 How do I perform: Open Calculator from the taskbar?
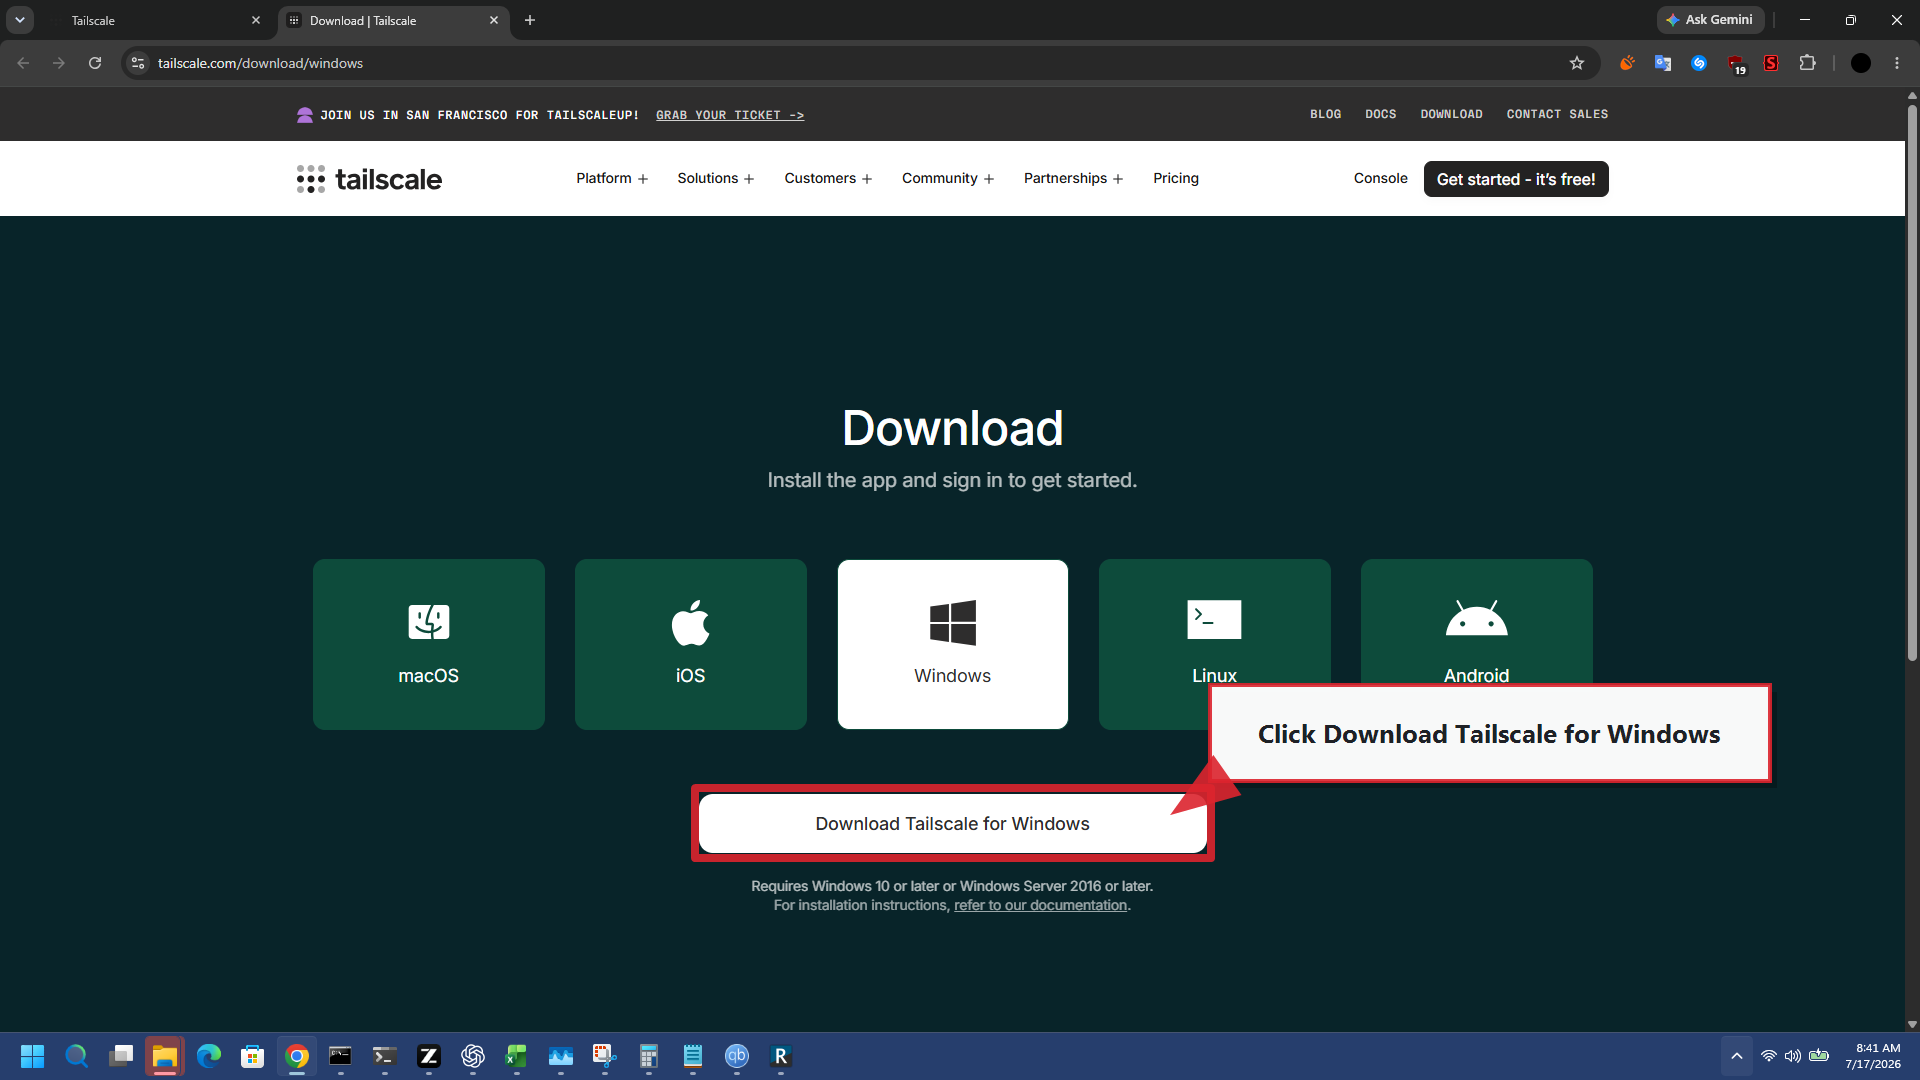(x=649, y=1056)
